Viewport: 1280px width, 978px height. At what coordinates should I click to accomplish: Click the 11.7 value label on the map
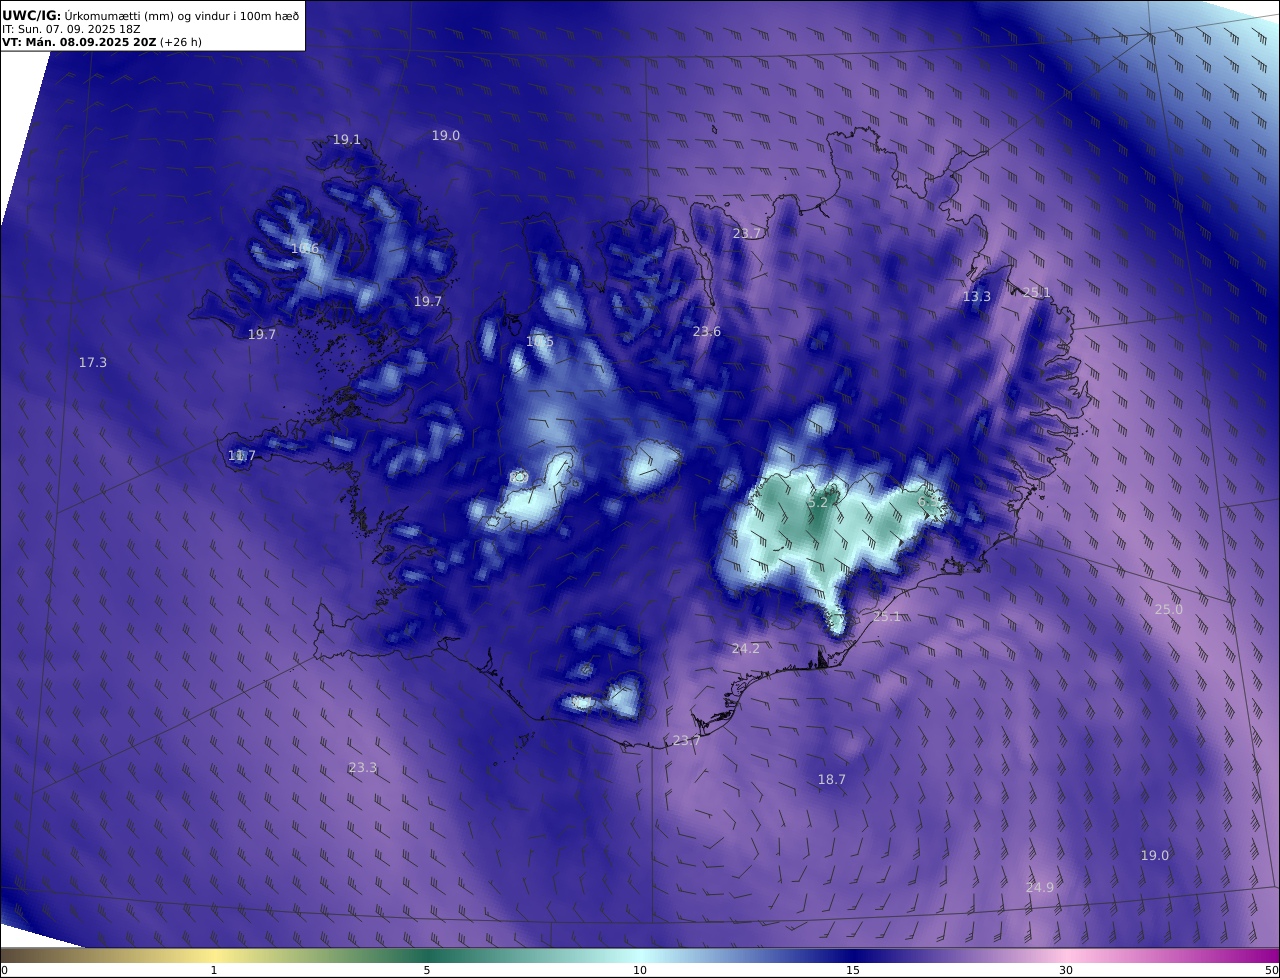tap(242, 455)
